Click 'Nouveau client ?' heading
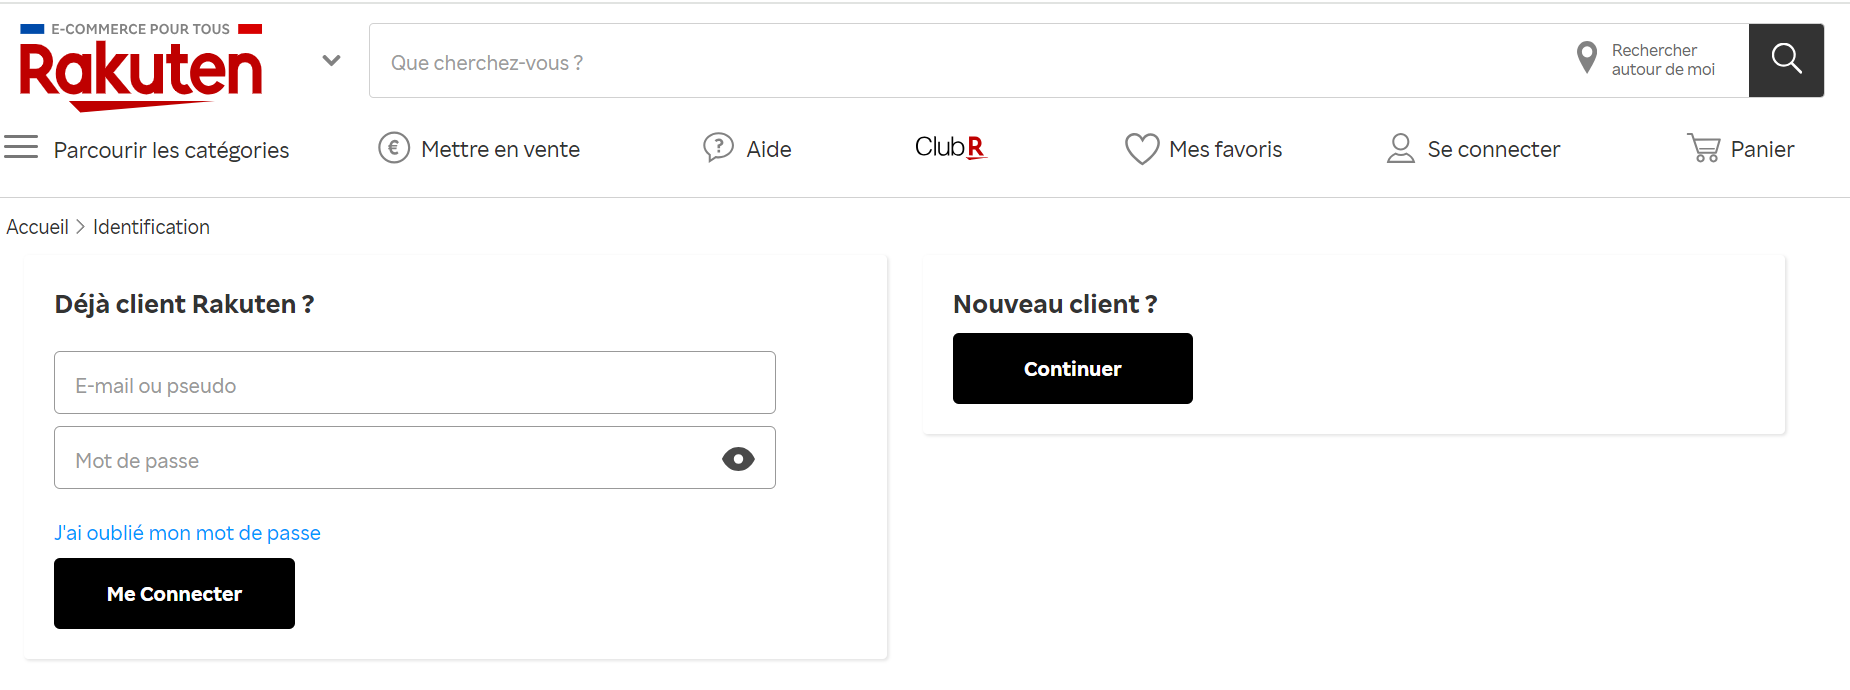The image size is (1850, 690). [1055, 304]
